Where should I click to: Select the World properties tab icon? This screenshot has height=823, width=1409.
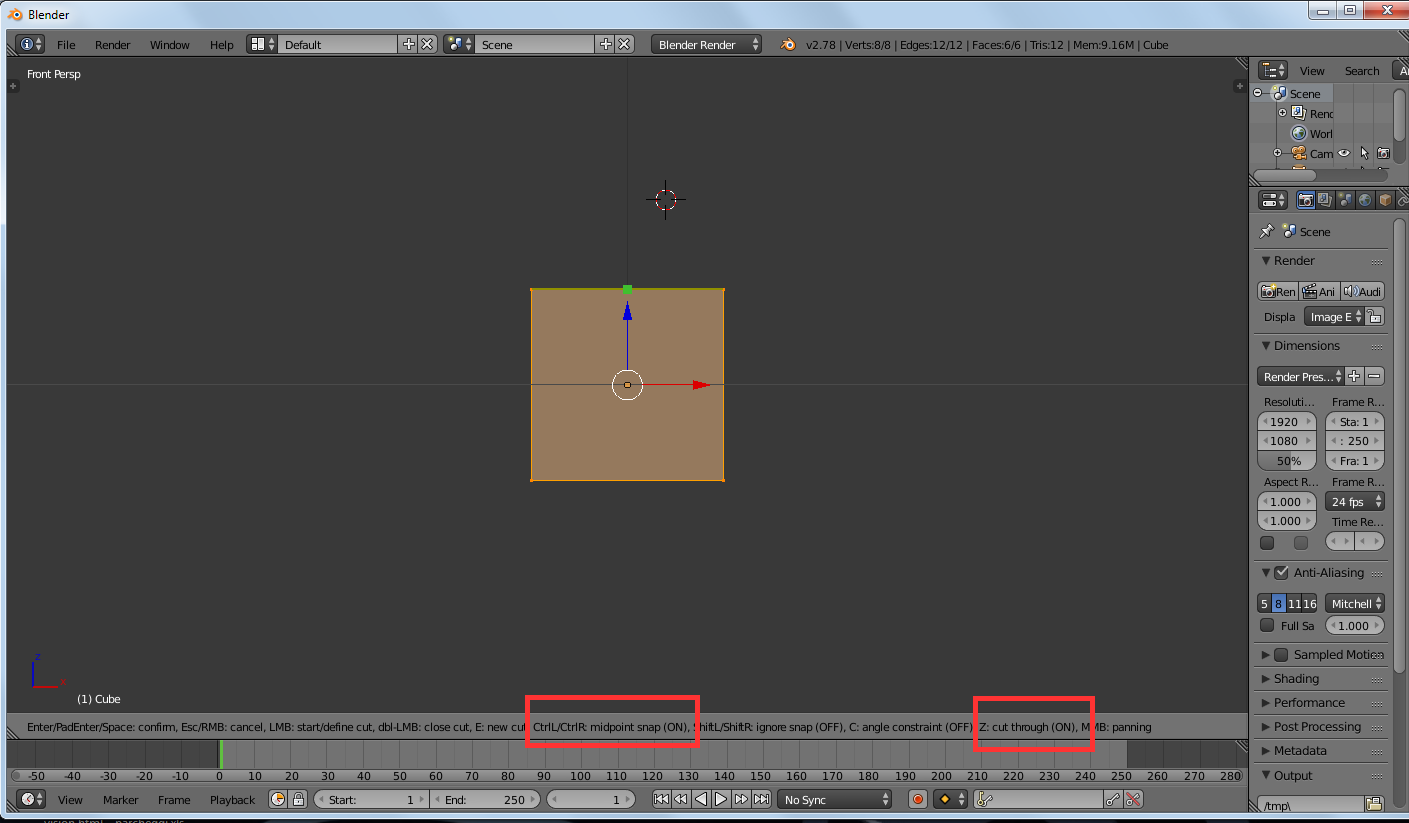[x=1365, y=200]
